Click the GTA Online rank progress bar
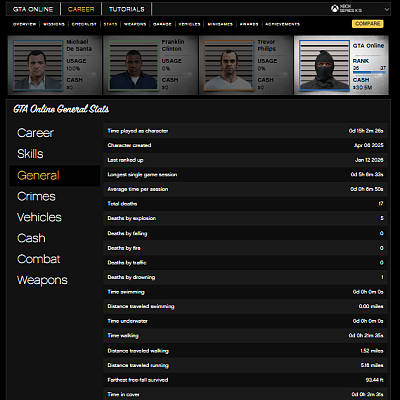 click(x=369, y=72)
